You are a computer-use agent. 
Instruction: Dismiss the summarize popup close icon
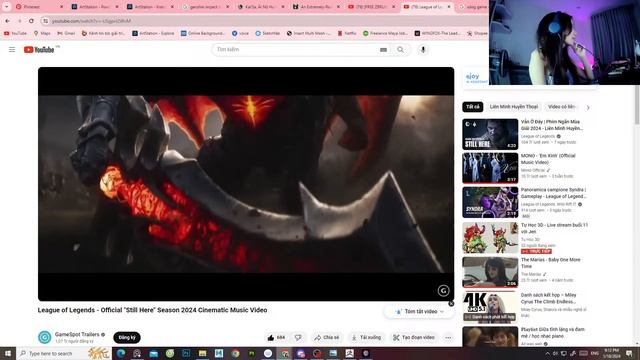click(451, 304)
